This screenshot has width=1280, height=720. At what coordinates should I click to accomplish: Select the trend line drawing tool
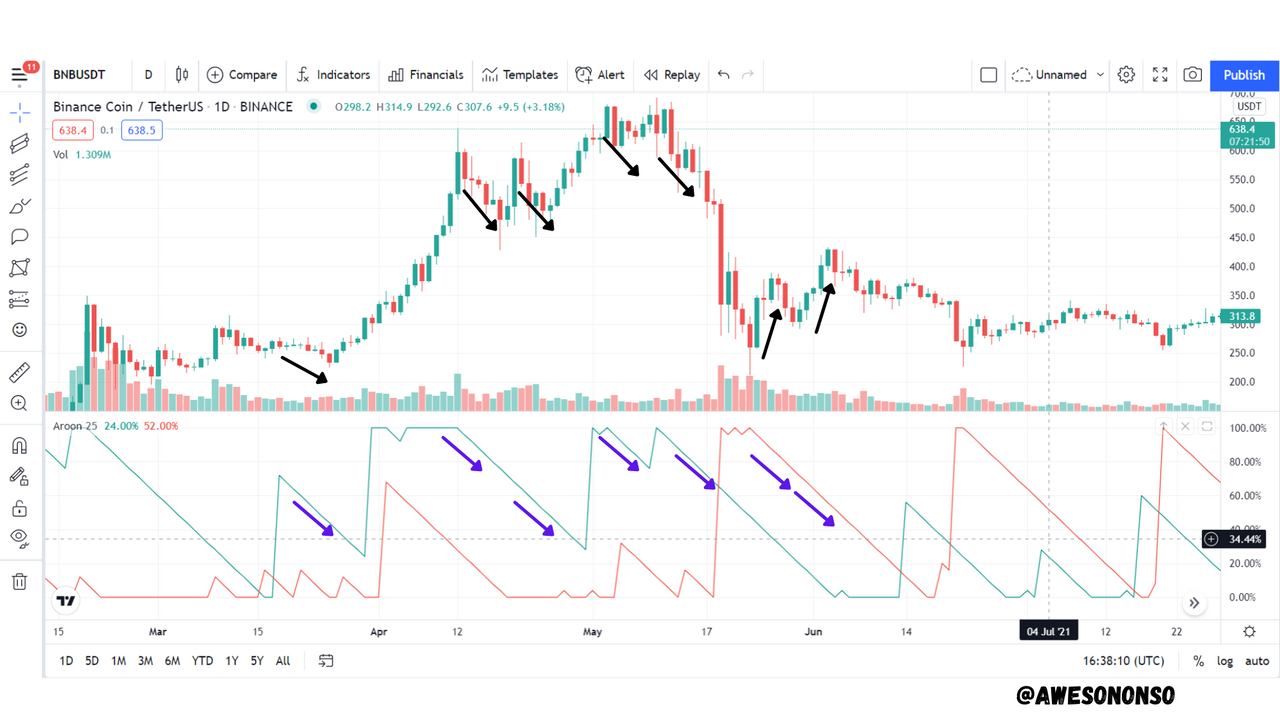(x=20, y=144)
